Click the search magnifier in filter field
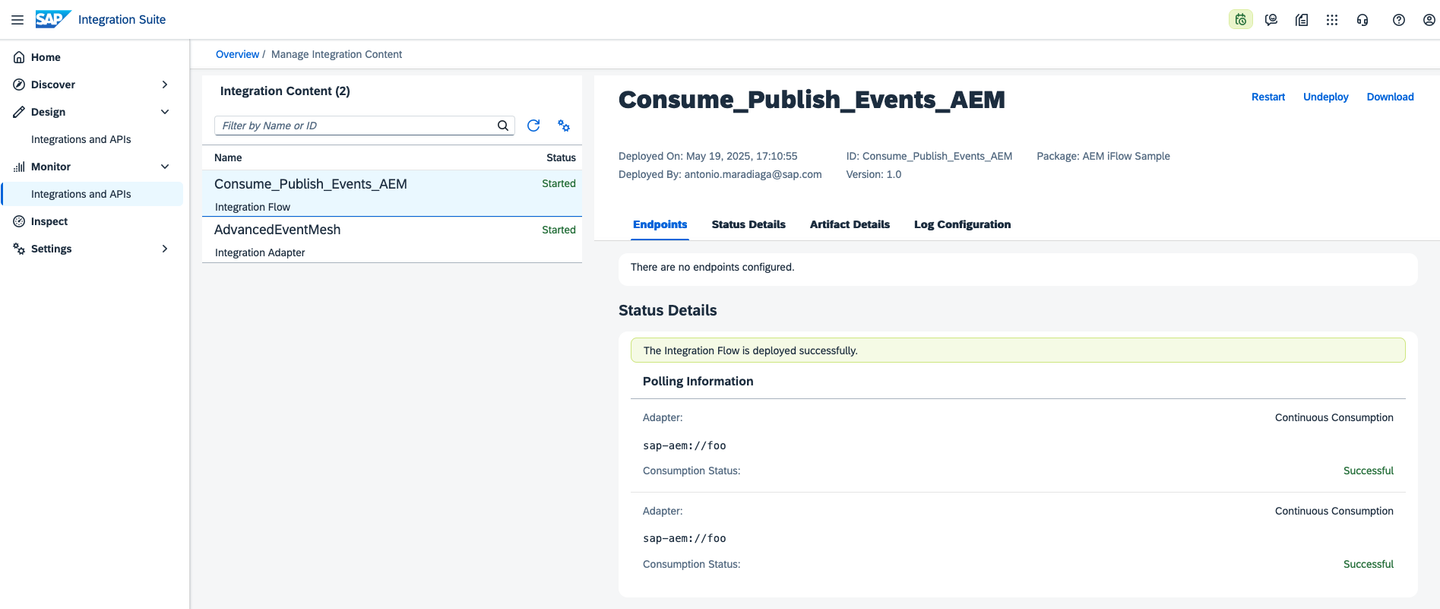1440x609 pixels. (503, 126)
